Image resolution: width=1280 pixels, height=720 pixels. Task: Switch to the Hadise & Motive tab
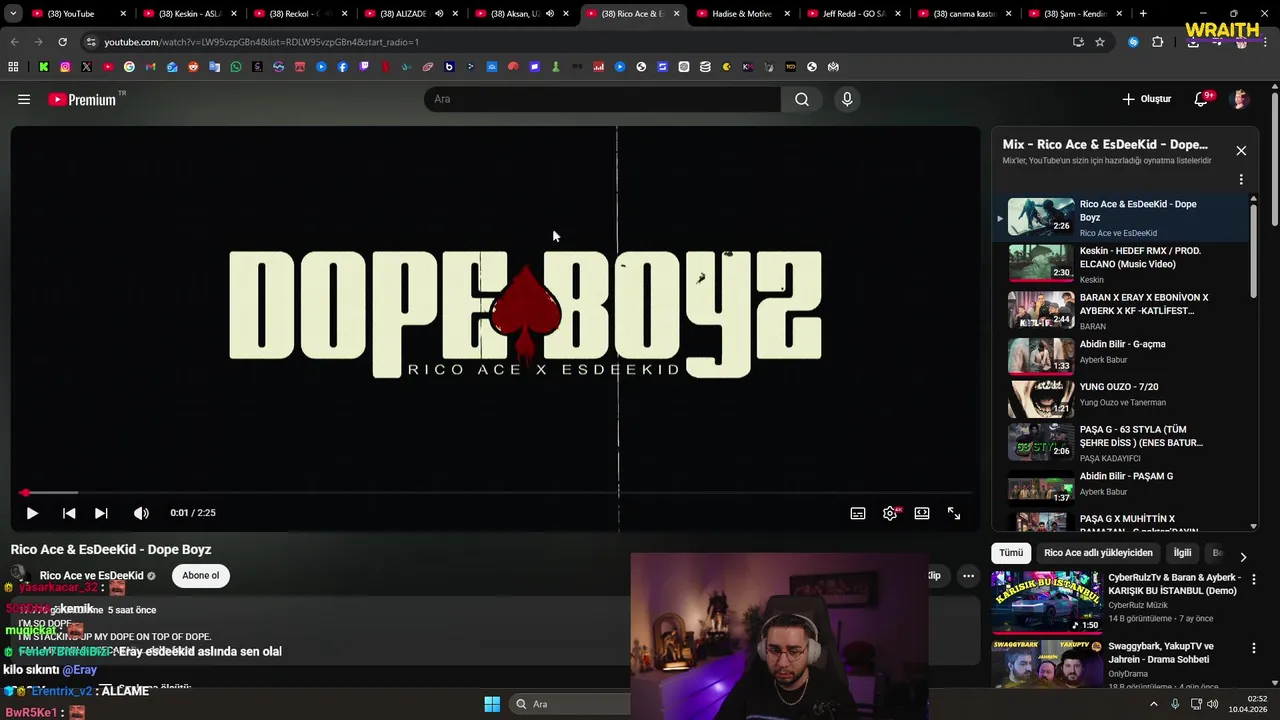coord(742,14)
